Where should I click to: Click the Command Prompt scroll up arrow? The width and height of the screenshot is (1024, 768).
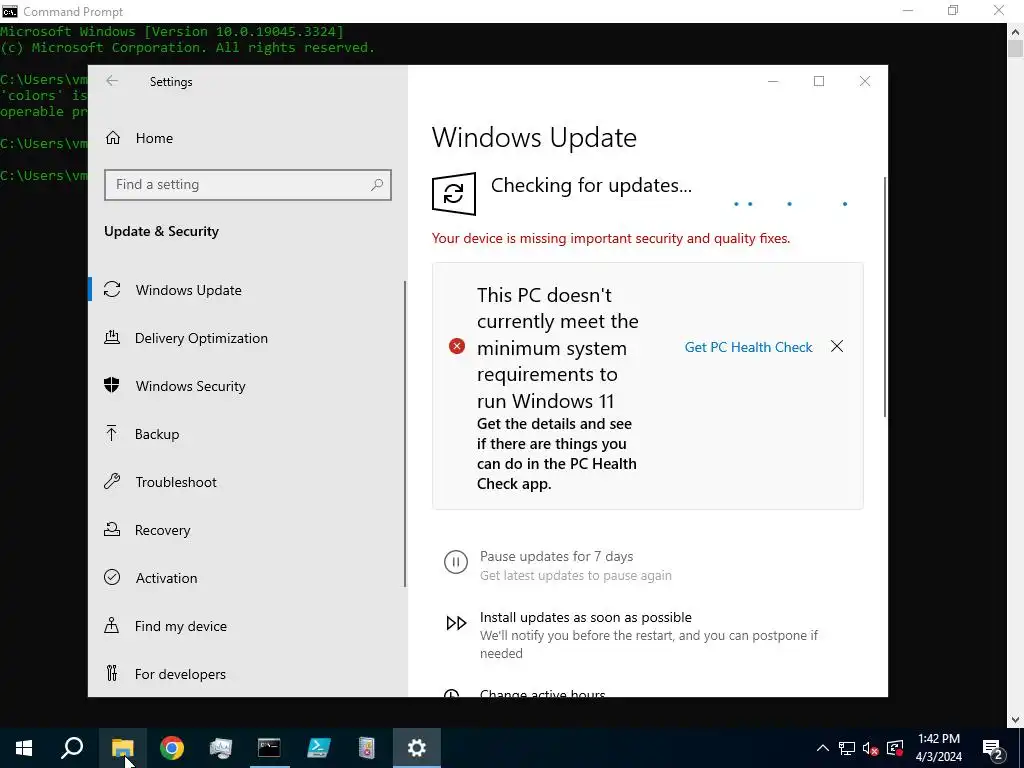1016,31
